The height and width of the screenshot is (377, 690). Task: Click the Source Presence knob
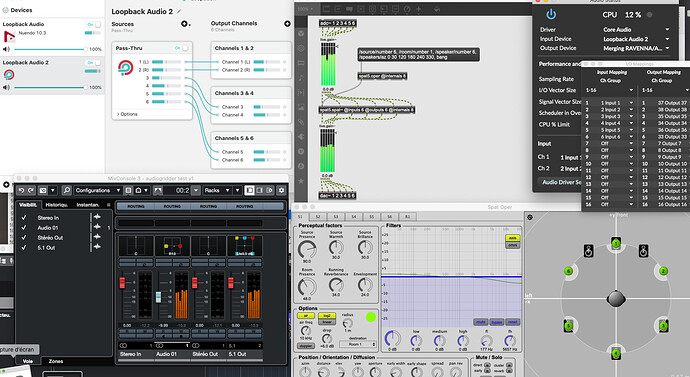tap(307, 250)
